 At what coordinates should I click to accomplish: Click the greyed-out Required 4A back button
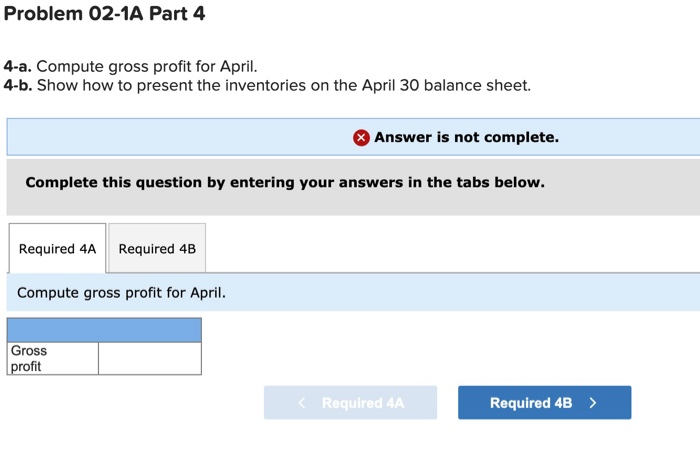tap(350, 403)
